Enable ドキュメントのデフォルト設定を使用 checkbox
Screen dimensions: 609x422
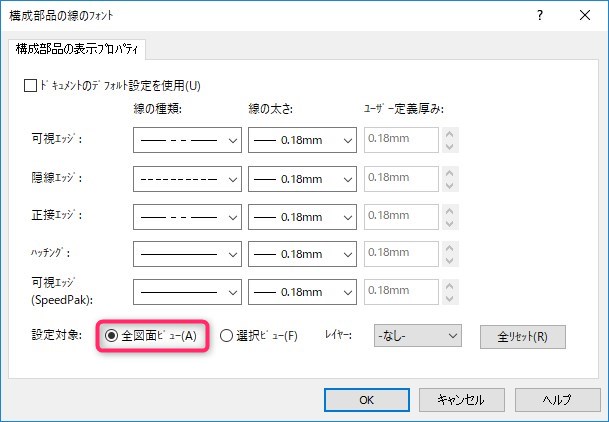coord(29,86)
